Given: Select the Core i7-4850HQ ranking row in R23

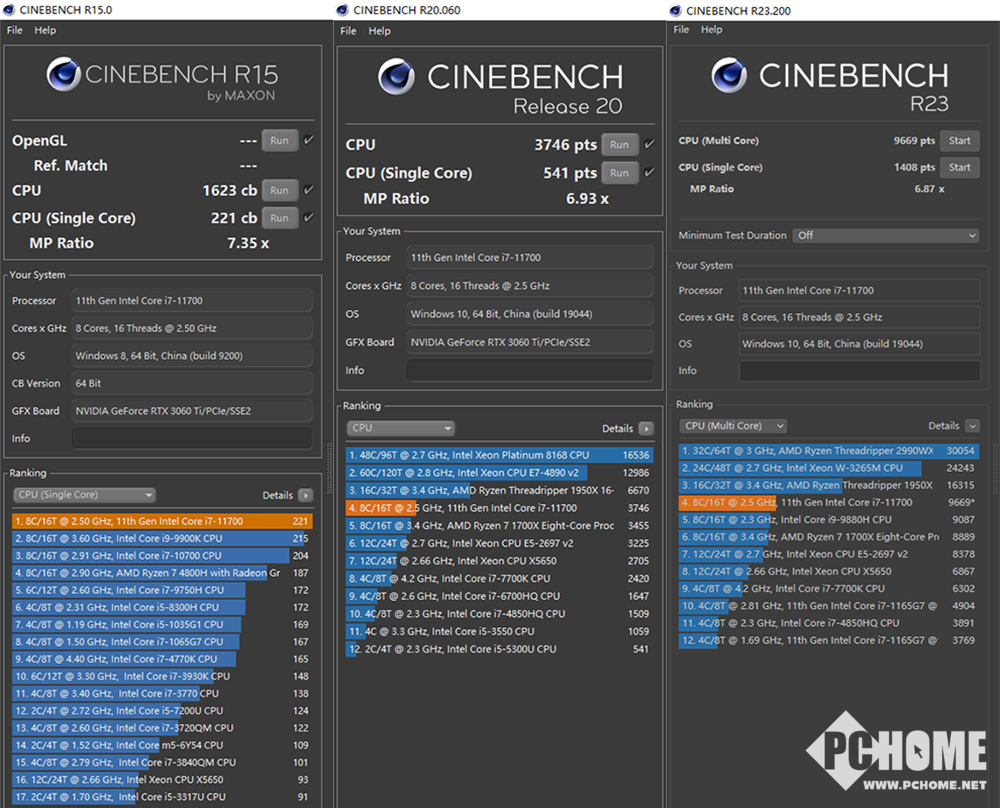Looking at the screenshot, I should pos(828,623).
